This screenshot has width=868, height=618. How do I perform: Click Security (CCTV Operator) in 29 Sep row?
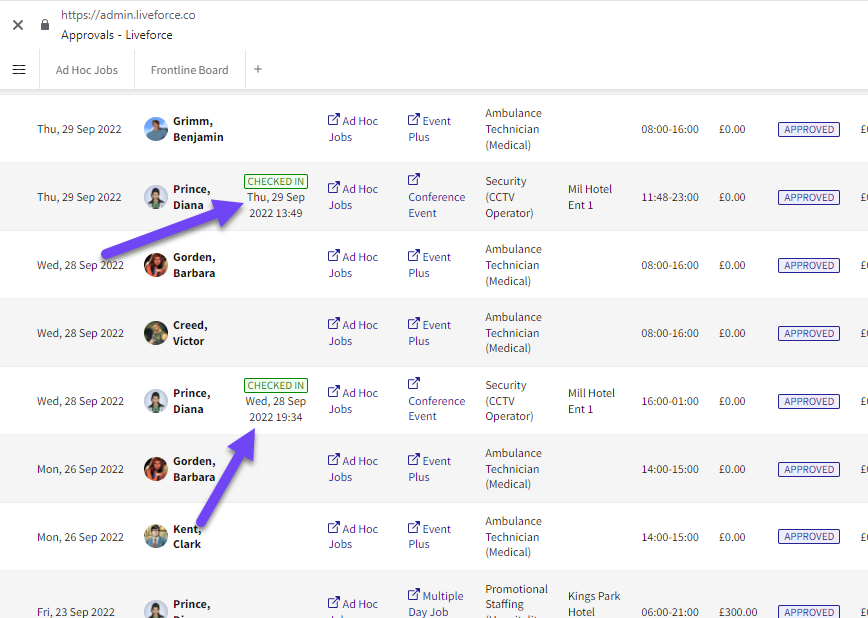coord(509,197)
